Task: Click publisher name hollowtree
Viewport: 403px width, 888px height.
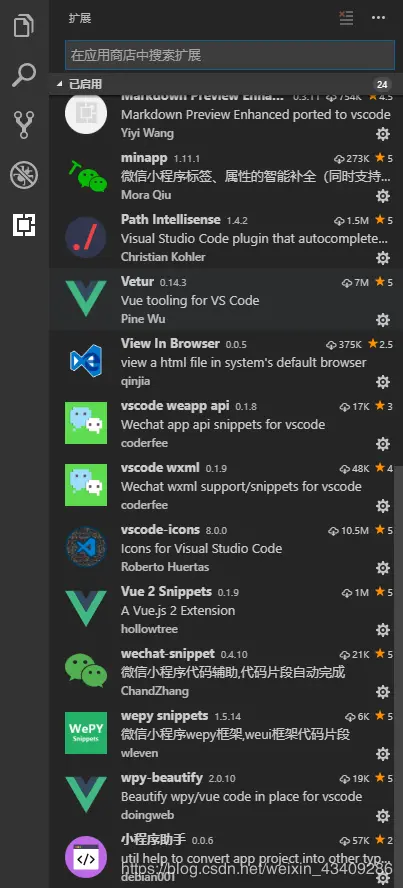Action: 149,629
